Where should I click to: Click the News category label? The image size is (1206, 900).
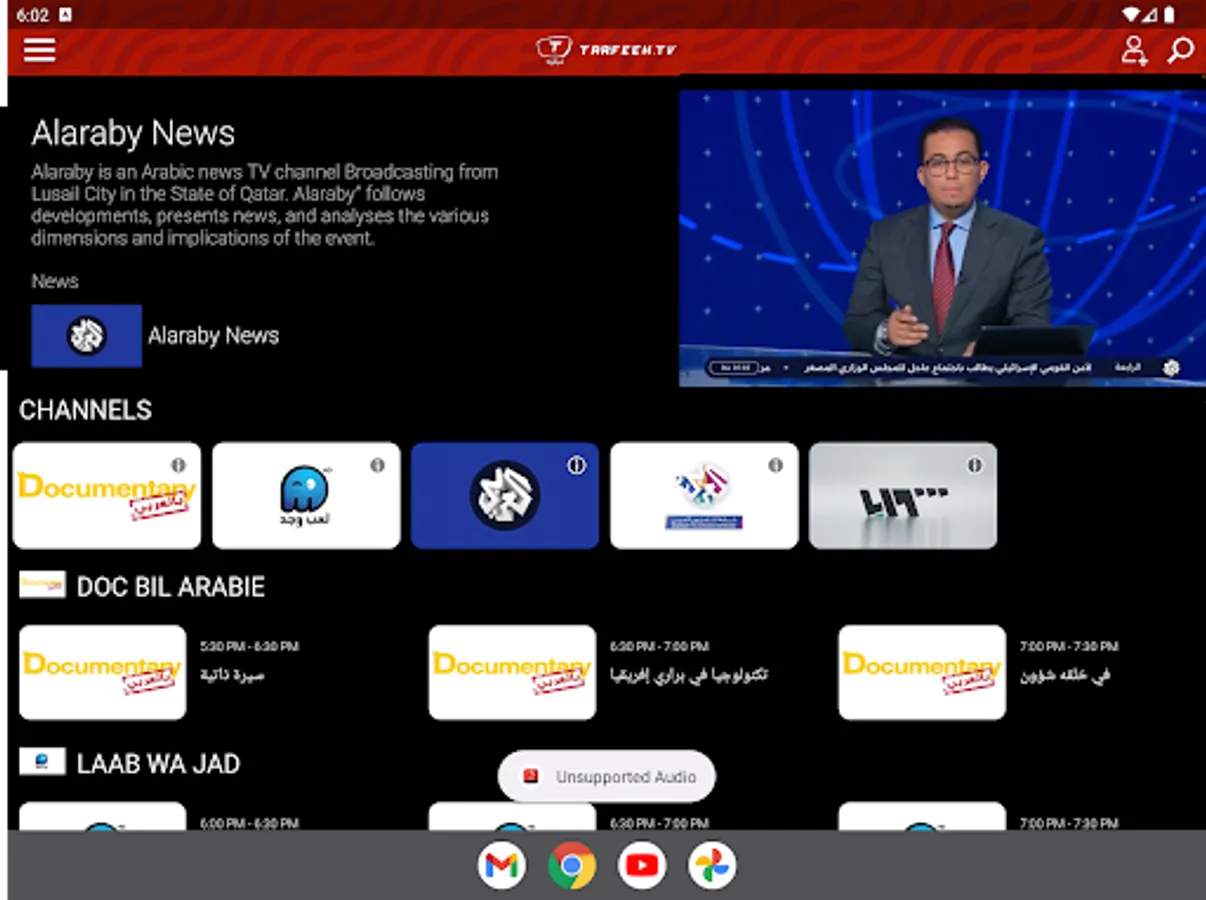(x=55, y=281)
